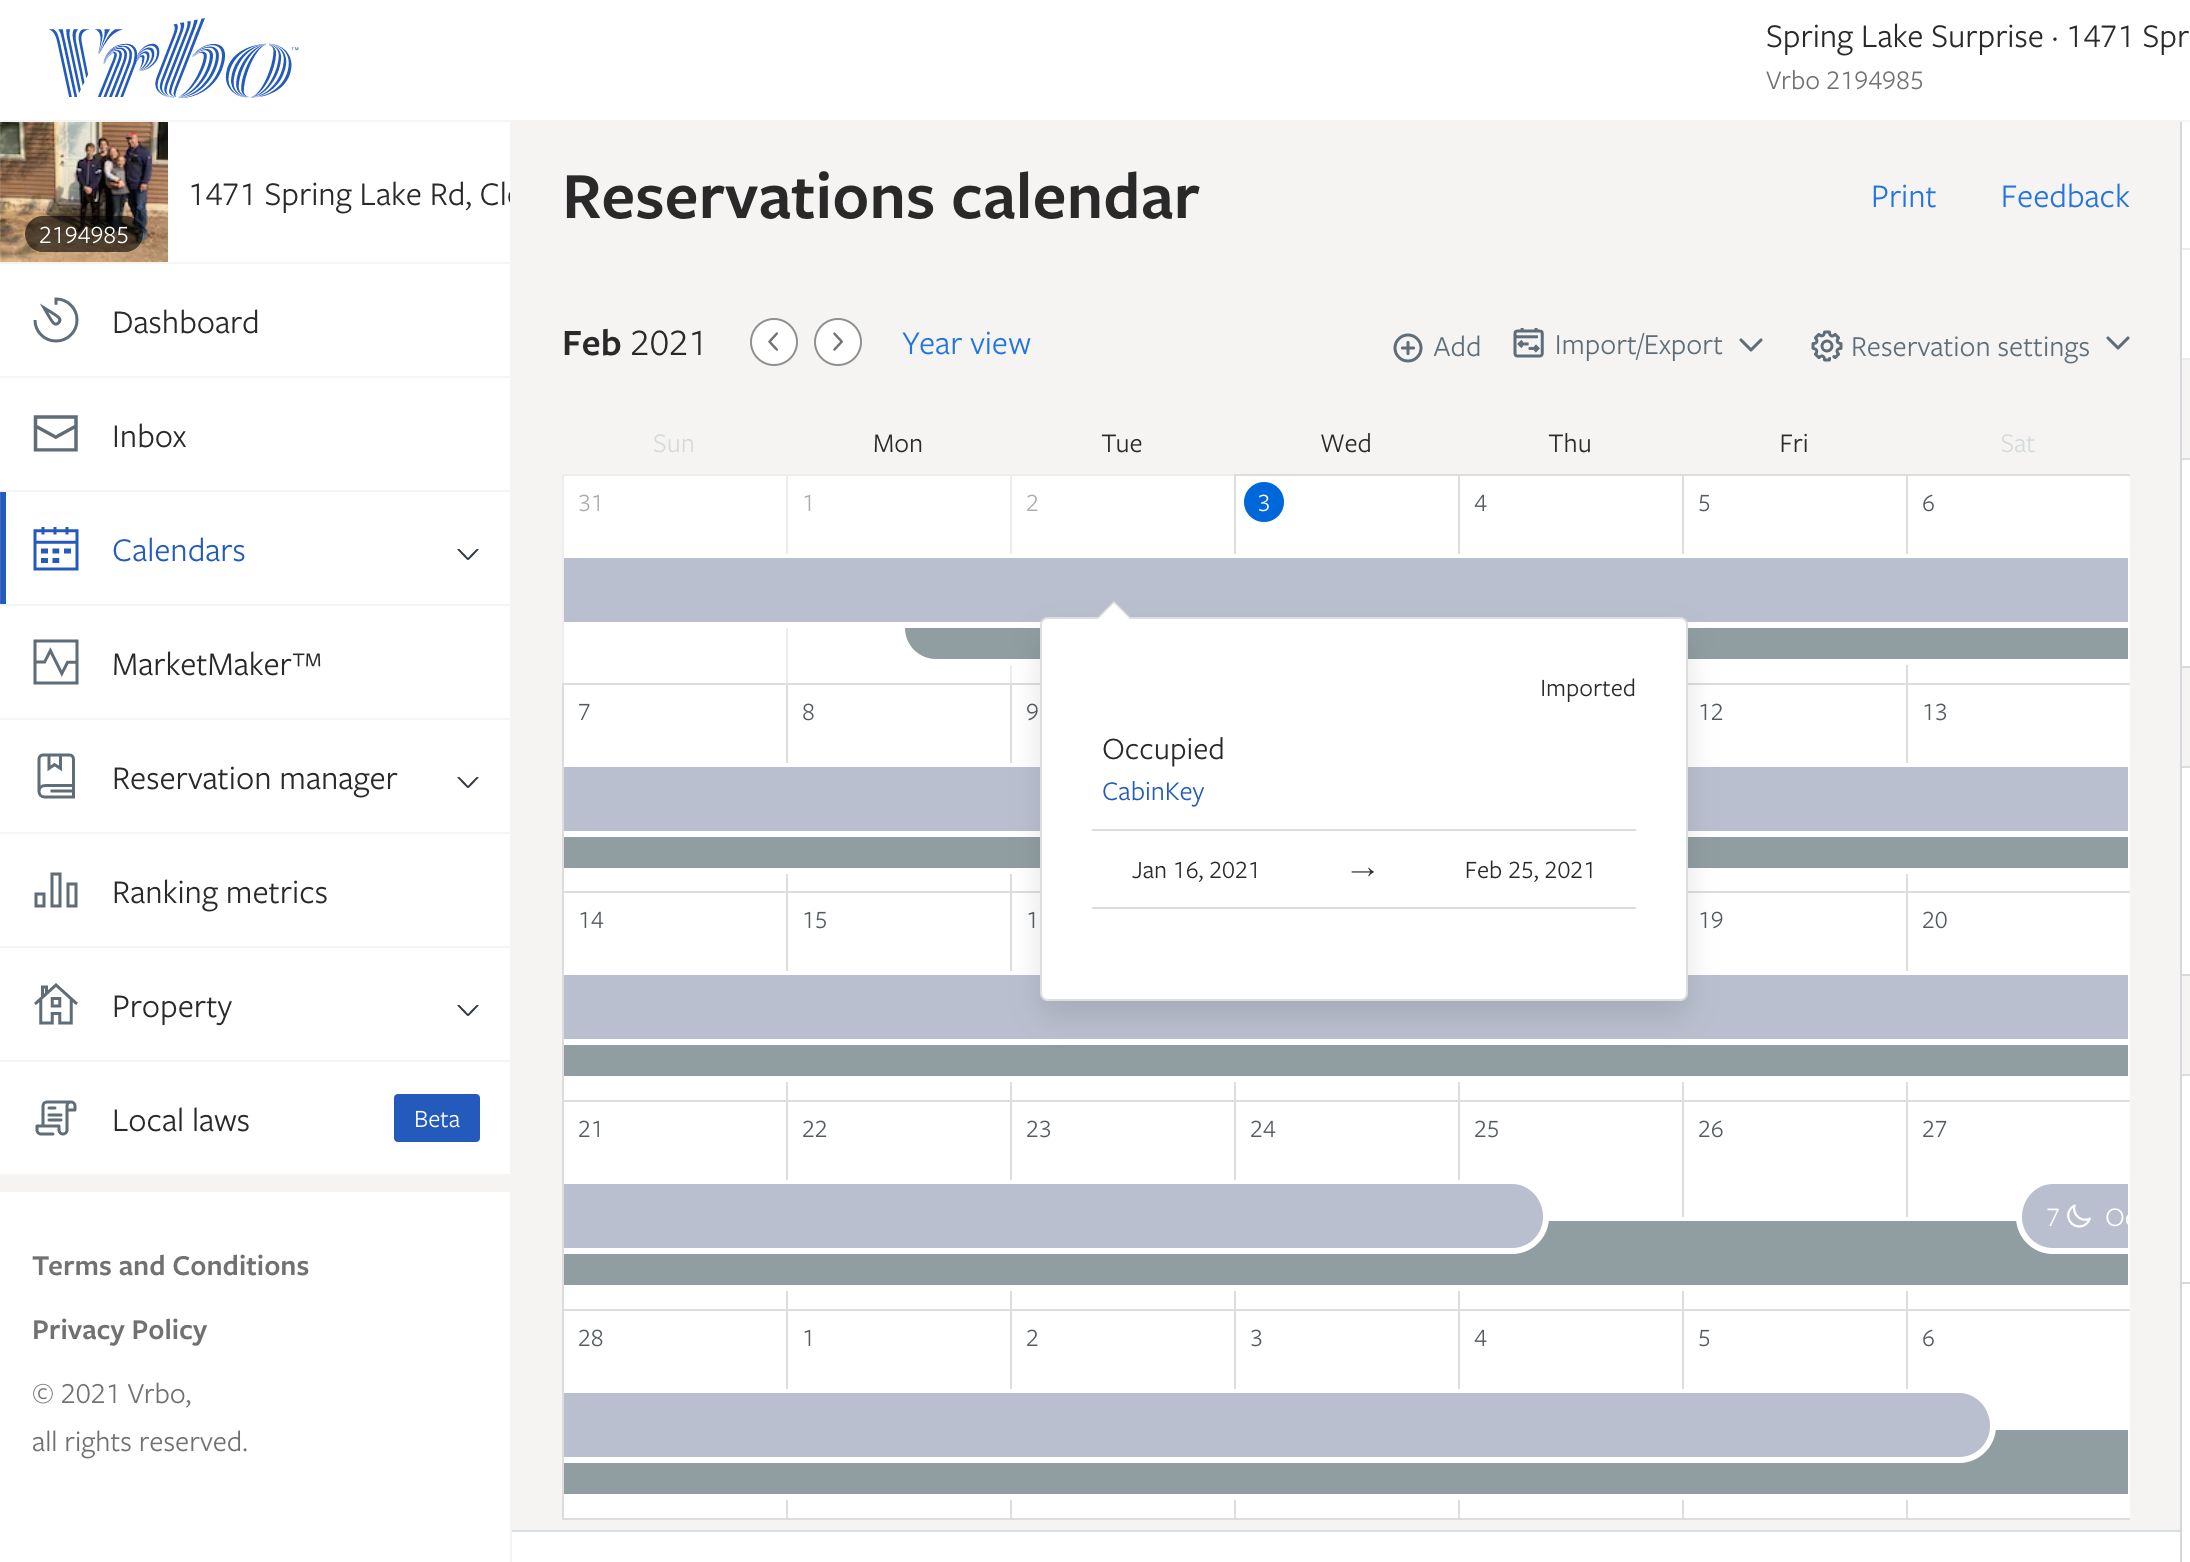2190x1562 pixels.
Task: Click the Property sidebar icon
Action: coord(54,1006)
